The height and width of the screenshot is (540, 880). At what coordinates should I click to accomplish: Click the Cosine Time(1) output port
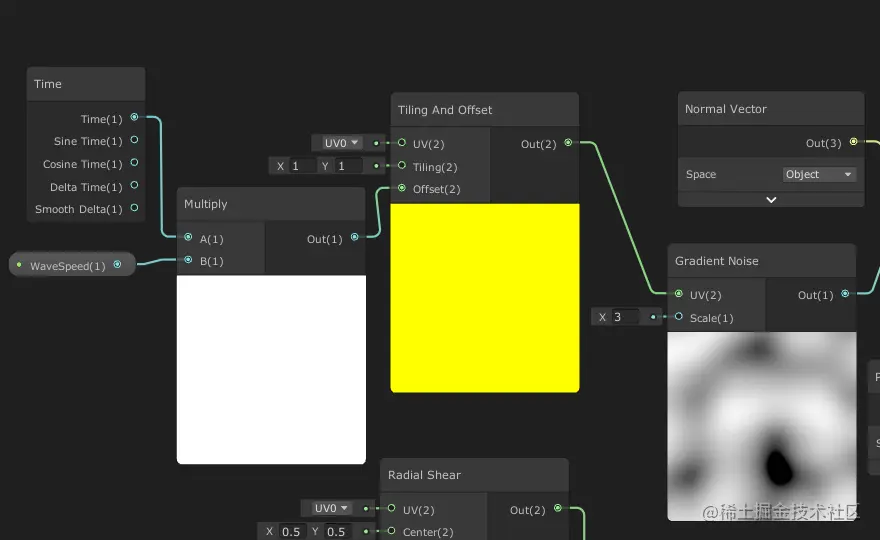click(134, 162)
